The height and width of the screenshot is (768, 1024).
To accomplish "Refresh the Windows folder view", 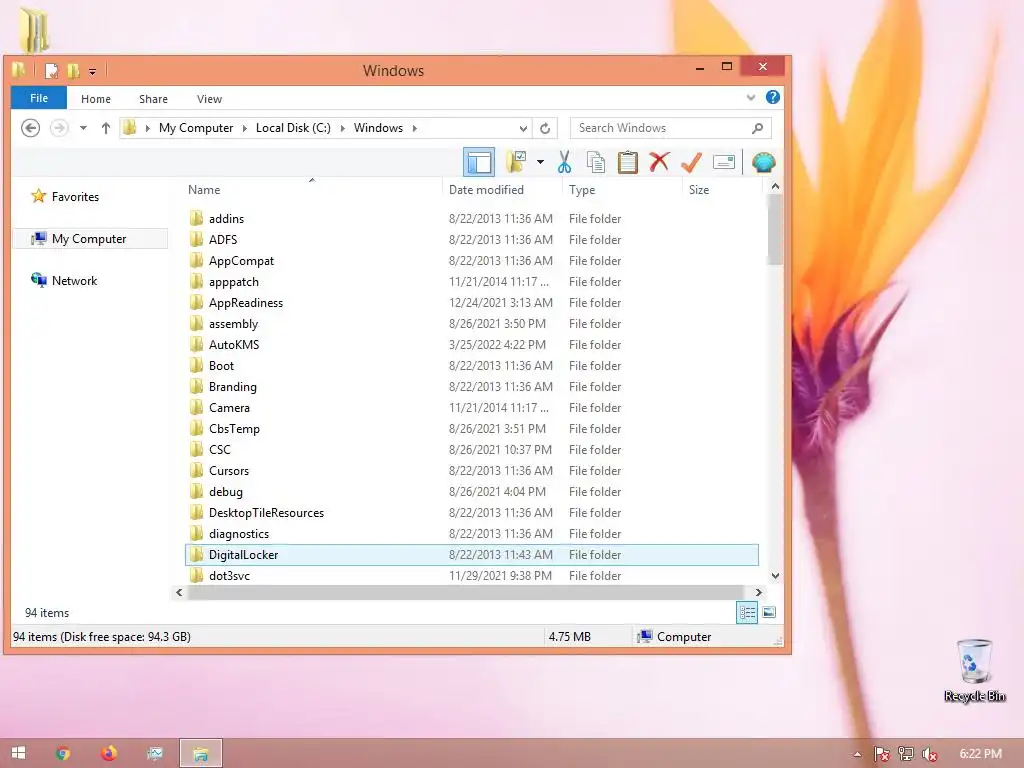I will [x=545, y=128].
